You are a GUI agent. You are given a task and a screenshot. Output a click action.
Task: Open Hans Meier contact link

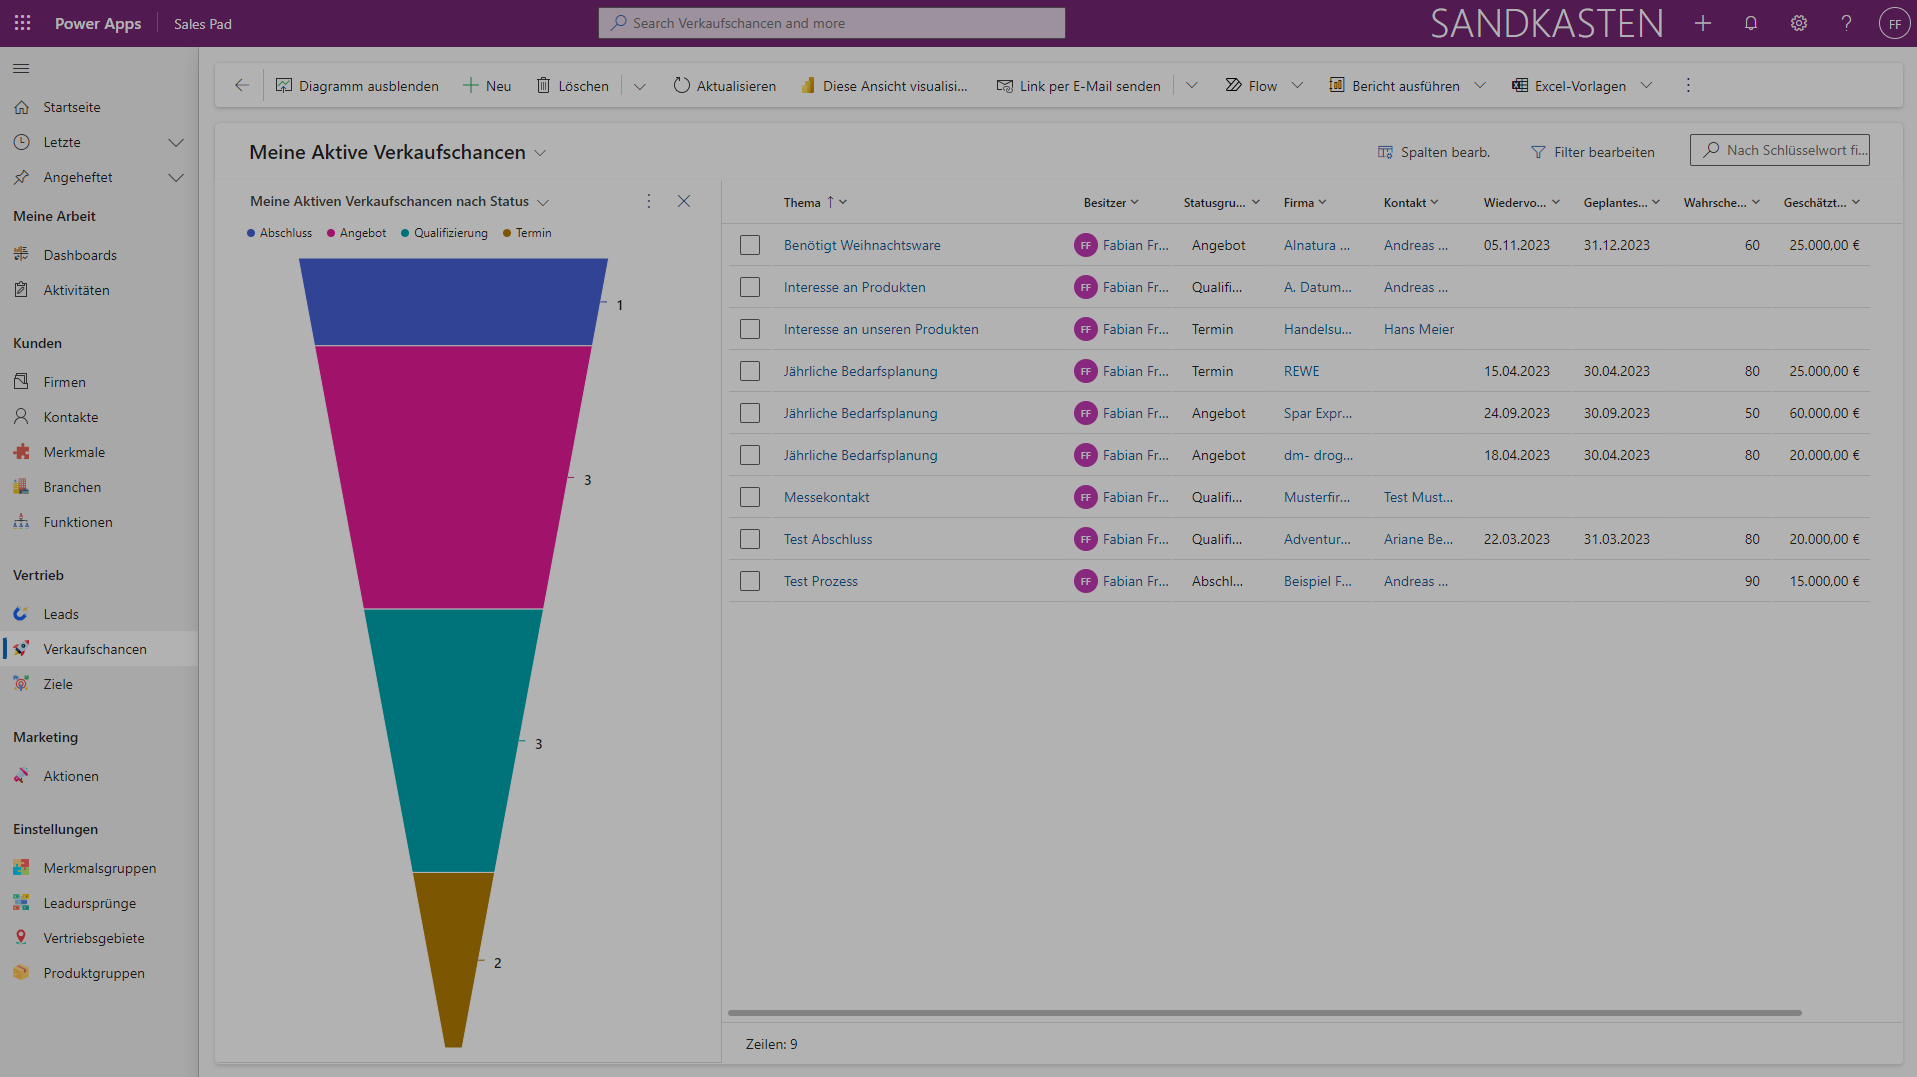click(x=1419, y=329)
